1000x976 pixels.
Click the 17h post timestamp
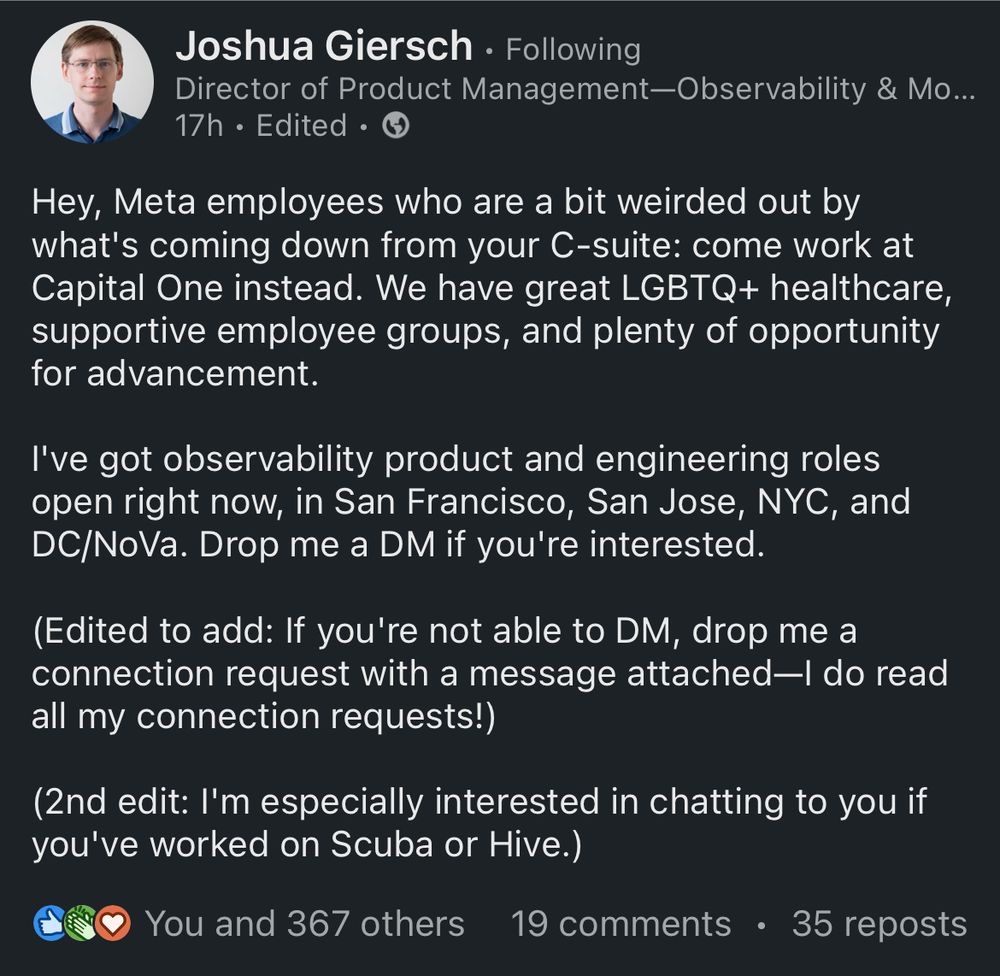tap(198, 126)
